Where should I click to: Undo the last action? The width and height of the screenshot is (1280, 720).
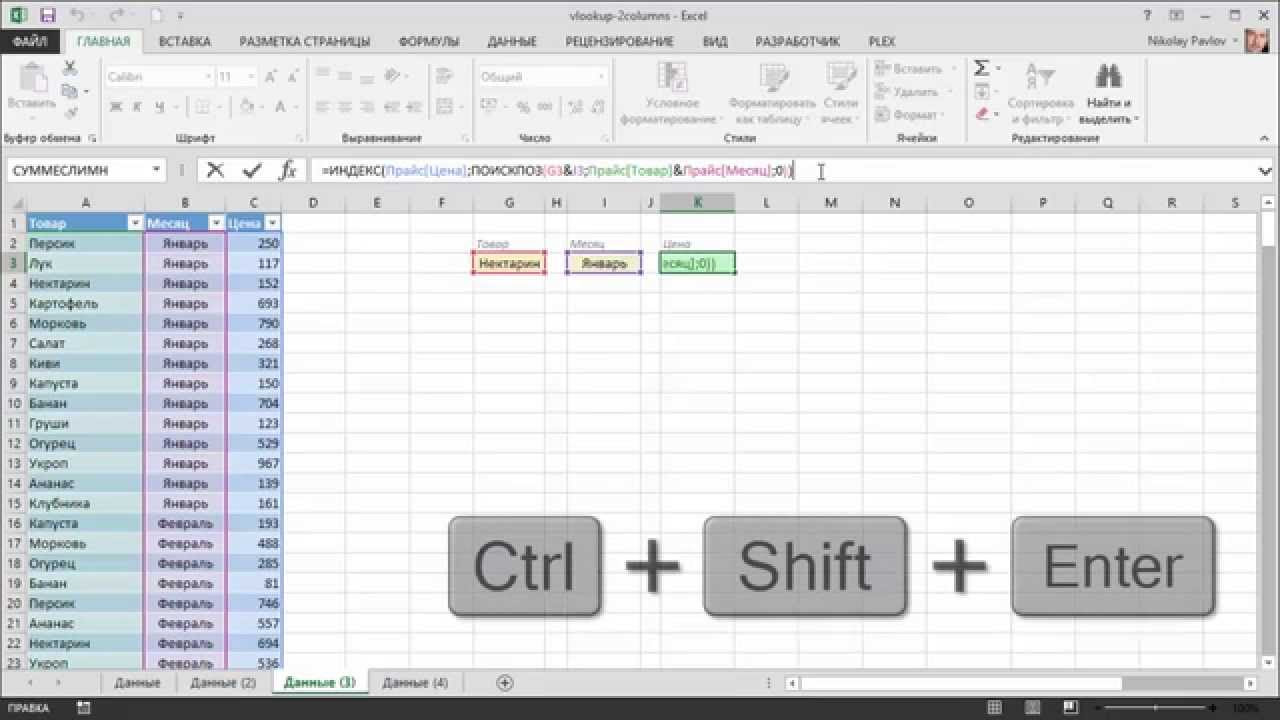[x=76, y=15]
